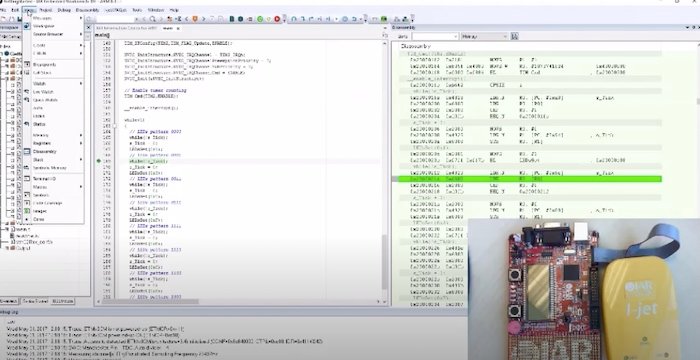The image size is (700, 360).
Task: Choose Statics in the View menu
Action: point(53,124)
